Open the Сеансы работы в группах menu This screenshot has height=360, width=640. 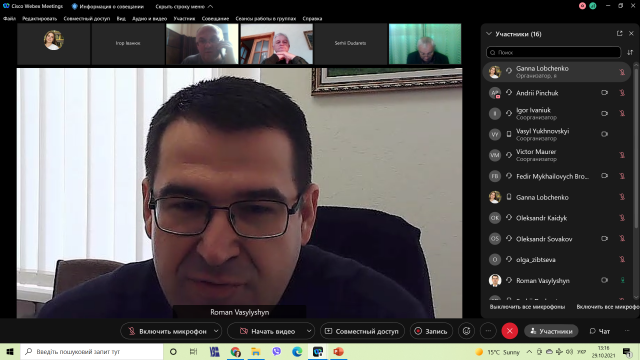[x=265, y=18]
